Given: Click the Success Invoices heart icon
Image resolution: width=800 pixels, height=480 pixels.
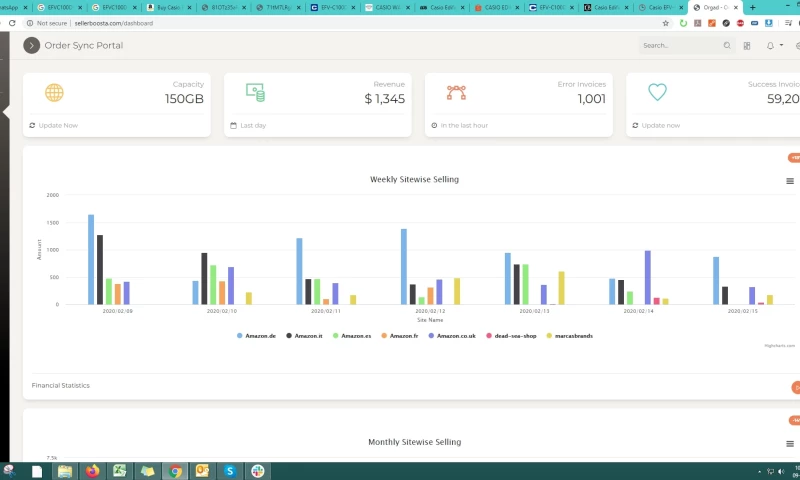Looking at the screenshot, I should tap(657, 92).
